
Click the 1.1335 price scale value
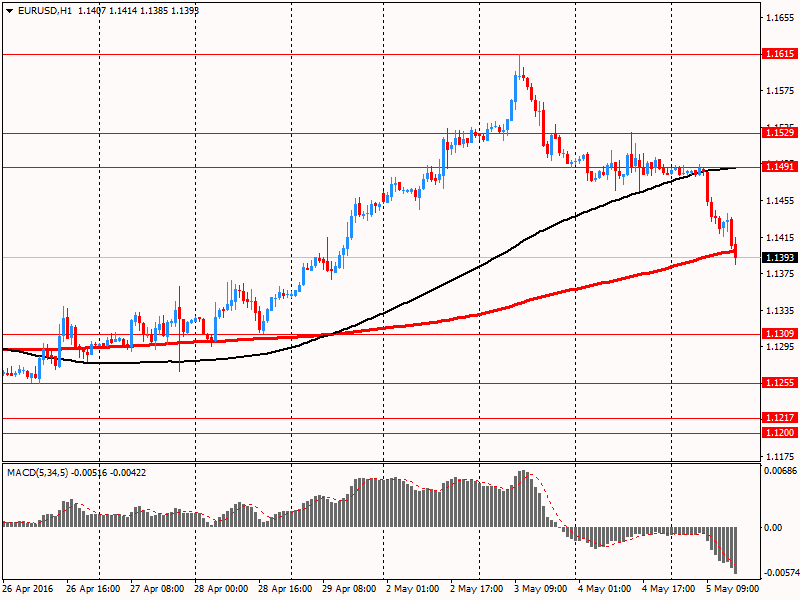(x=780, y=310)
